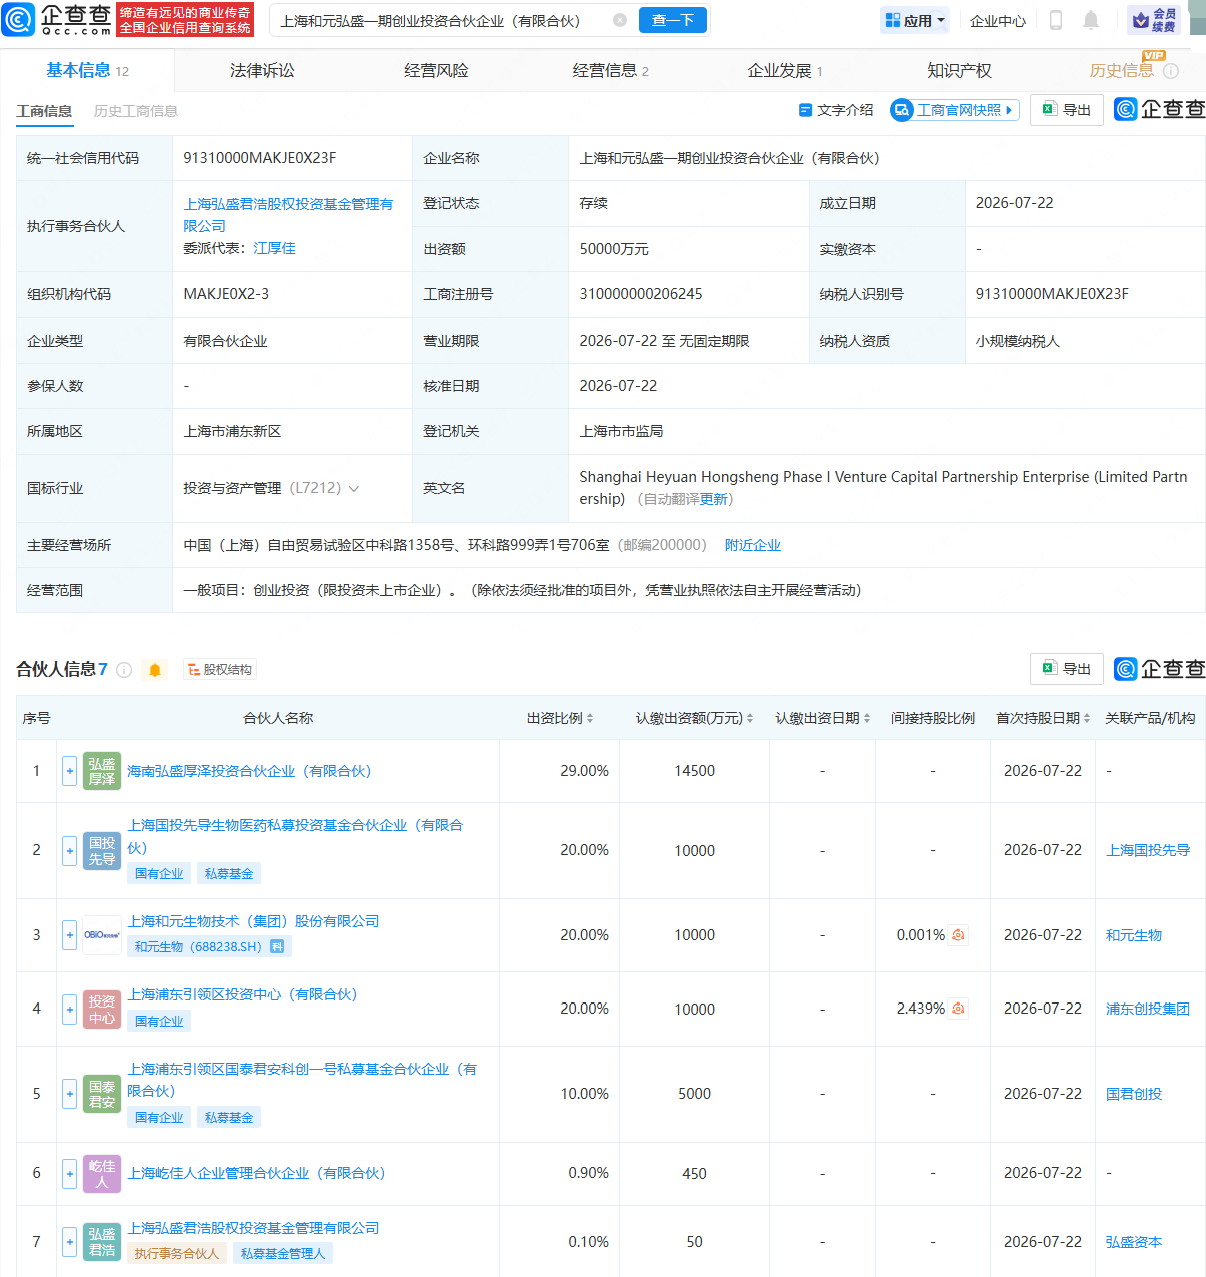This screenshot has height=1277, width=1206.
Task: Open 江厚佳 representative link
Action: 274,248
